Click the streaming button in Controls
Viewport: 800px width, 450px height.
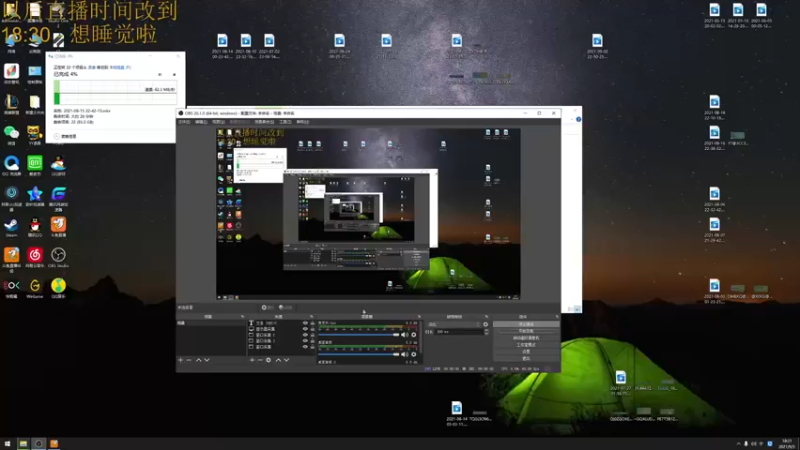526,324
